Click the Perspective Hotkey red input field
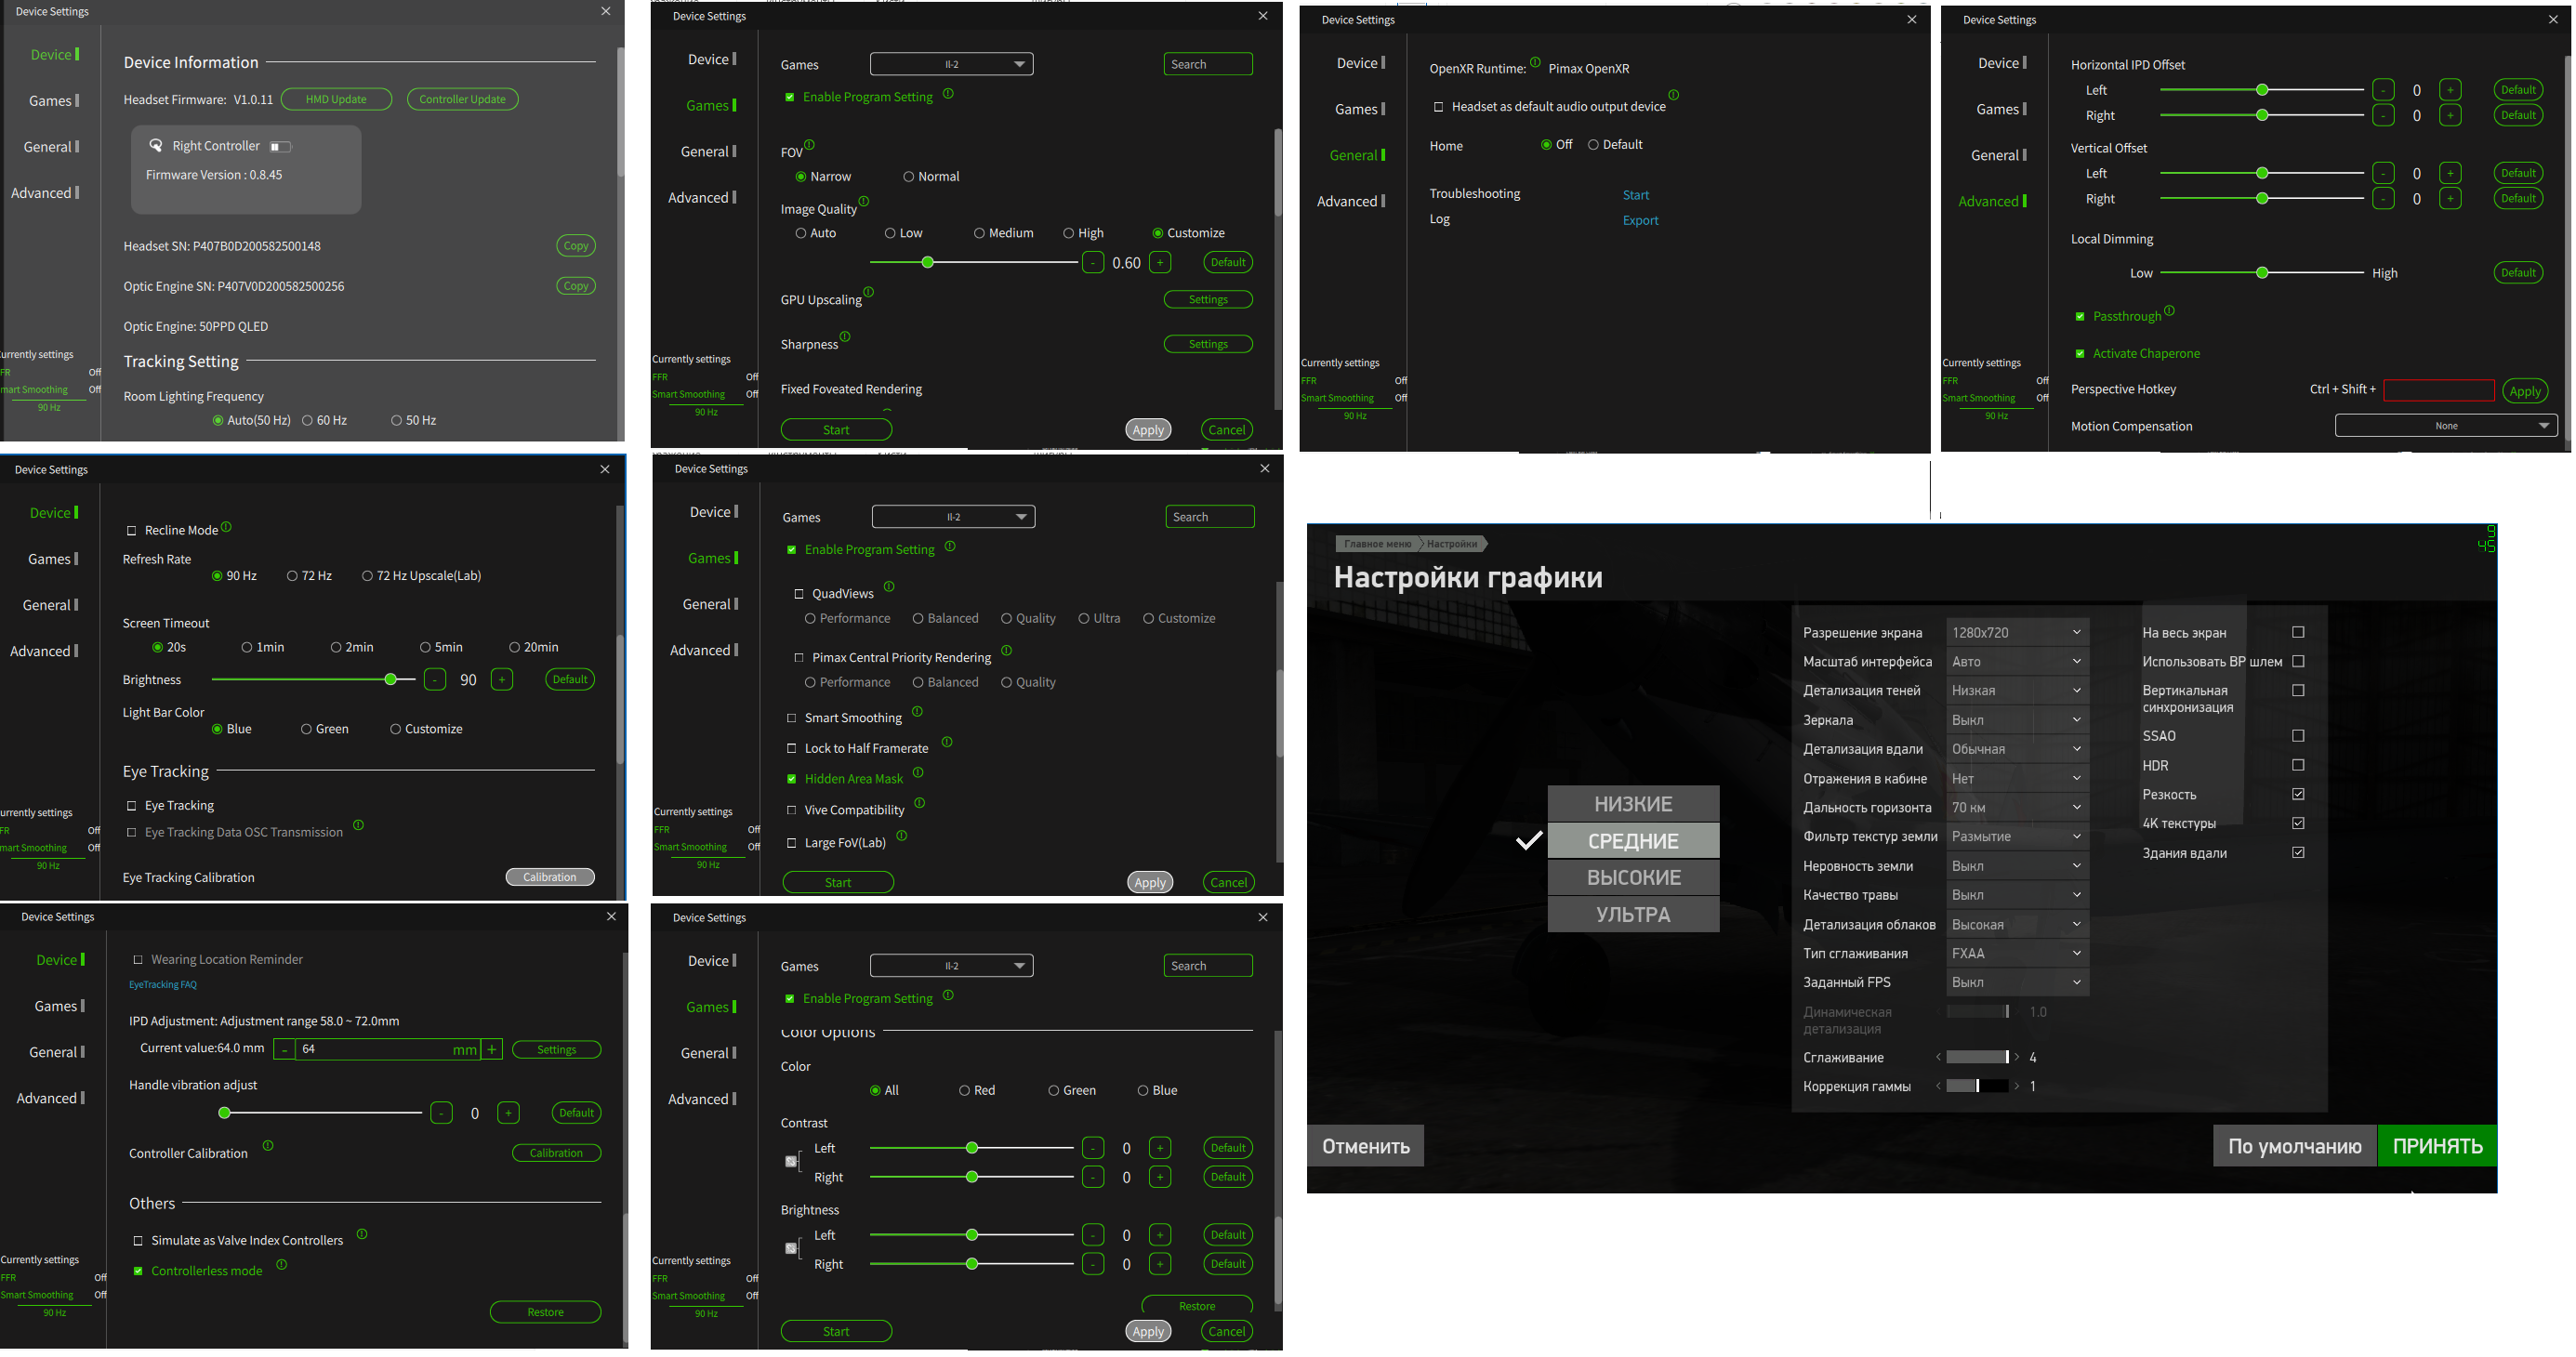2576x1357 pixels. coord(2438,391)
